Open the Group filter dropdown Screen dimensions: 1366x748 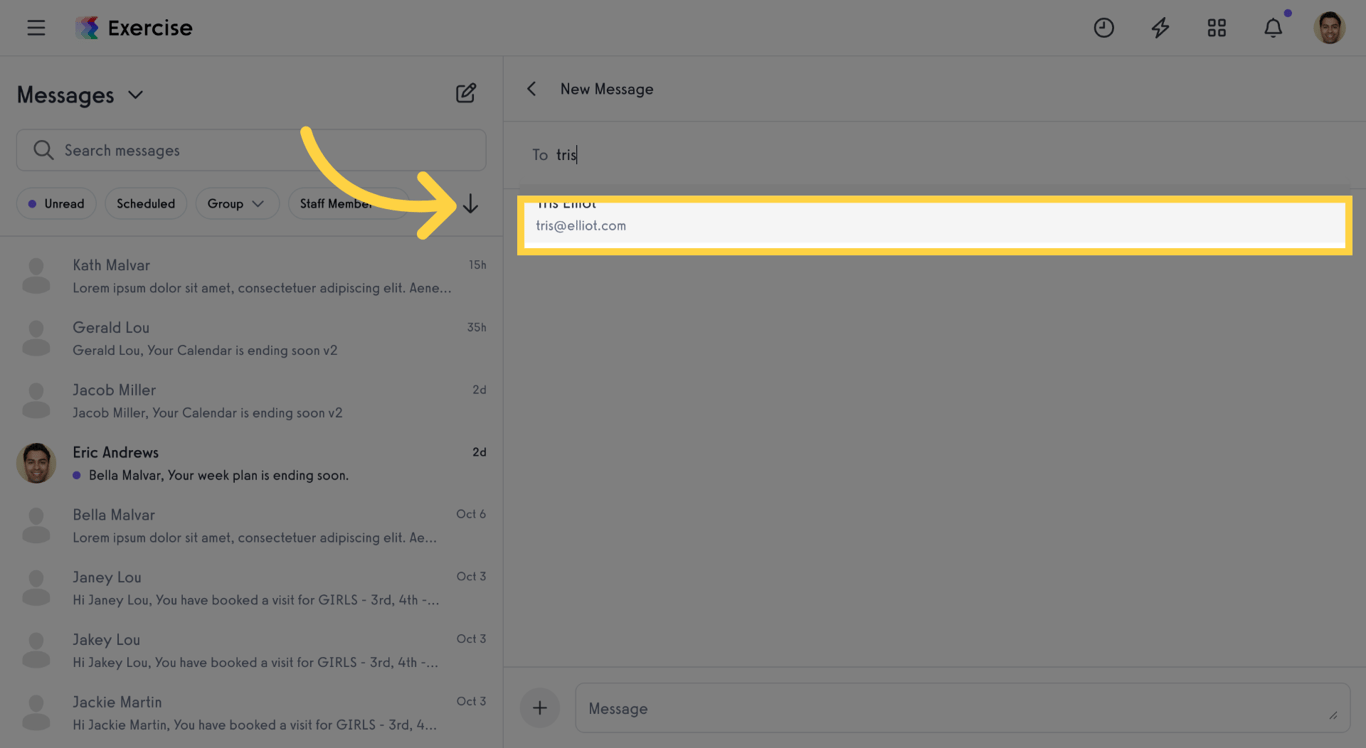pyautogui.click(x=237, y=203)
